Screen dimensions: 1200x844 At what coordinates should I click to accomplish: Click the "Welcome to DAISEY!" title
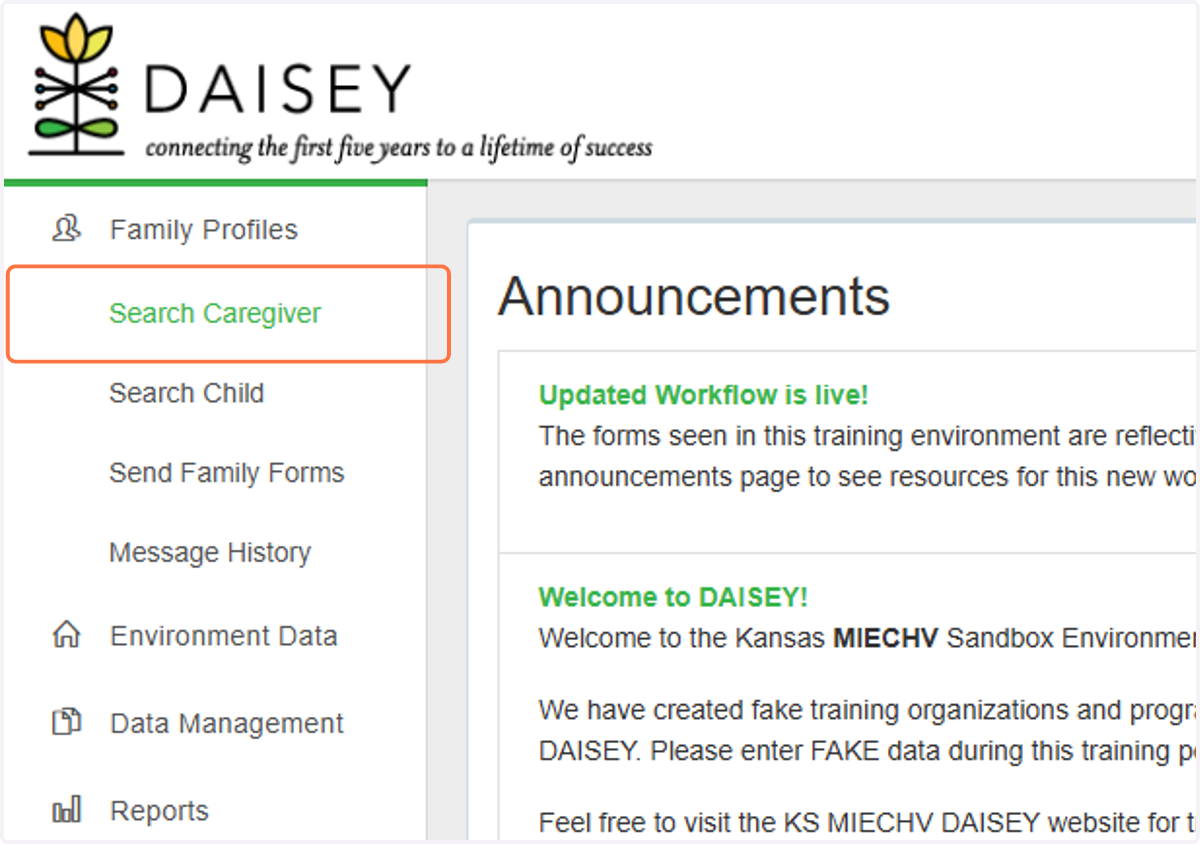[673, 597]
